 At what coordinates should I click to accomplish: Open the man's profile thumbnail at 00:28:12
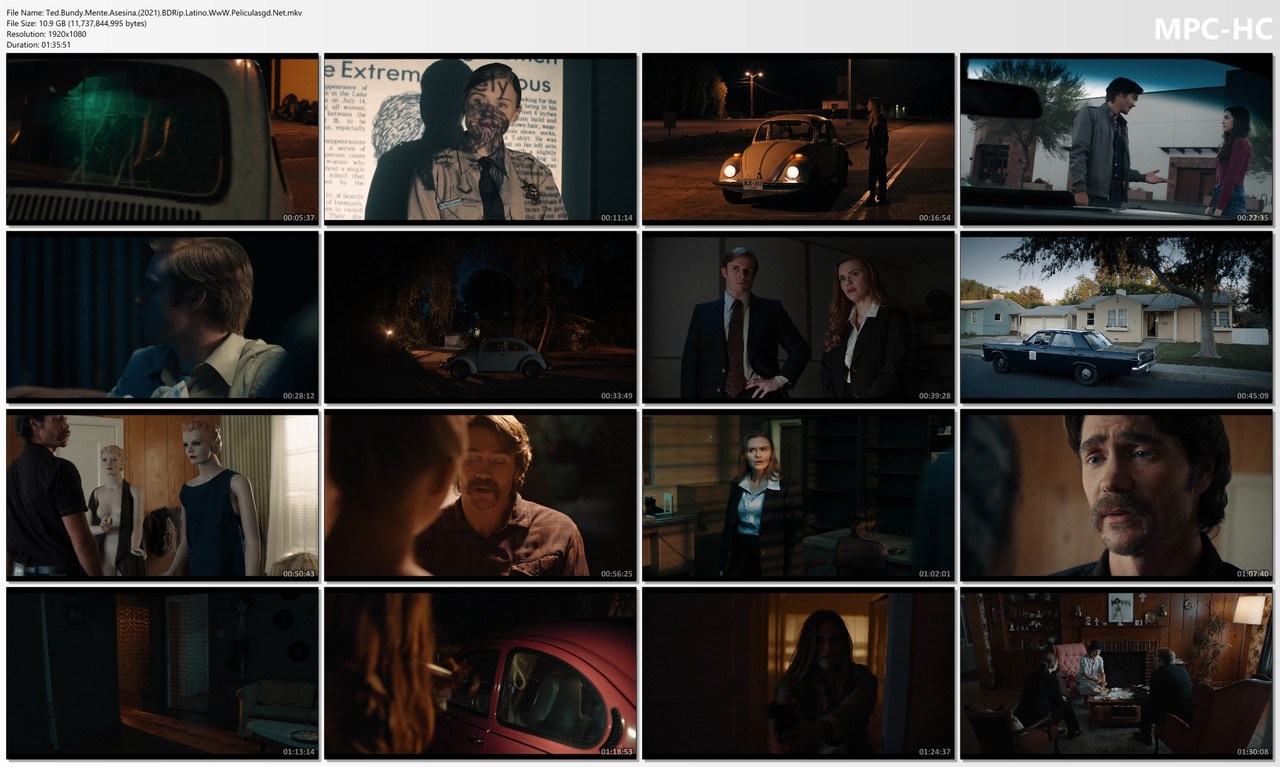coord(162,317)
